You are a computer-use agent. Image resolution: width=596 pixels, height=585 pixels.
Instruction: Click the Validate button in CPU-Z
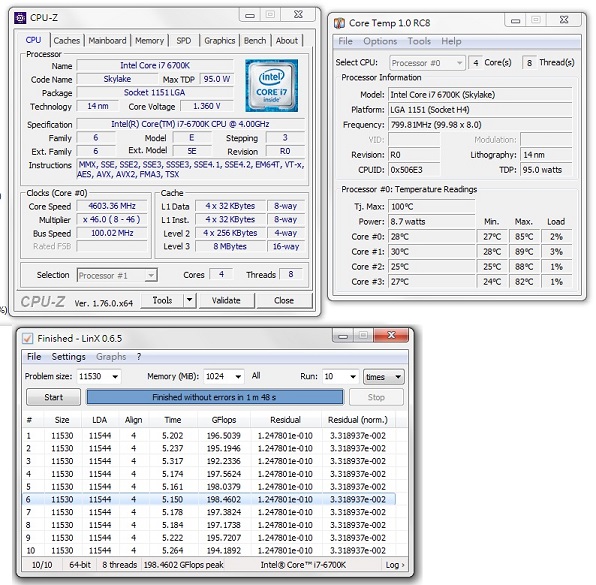pyautogui.click(x=226, y=300)
